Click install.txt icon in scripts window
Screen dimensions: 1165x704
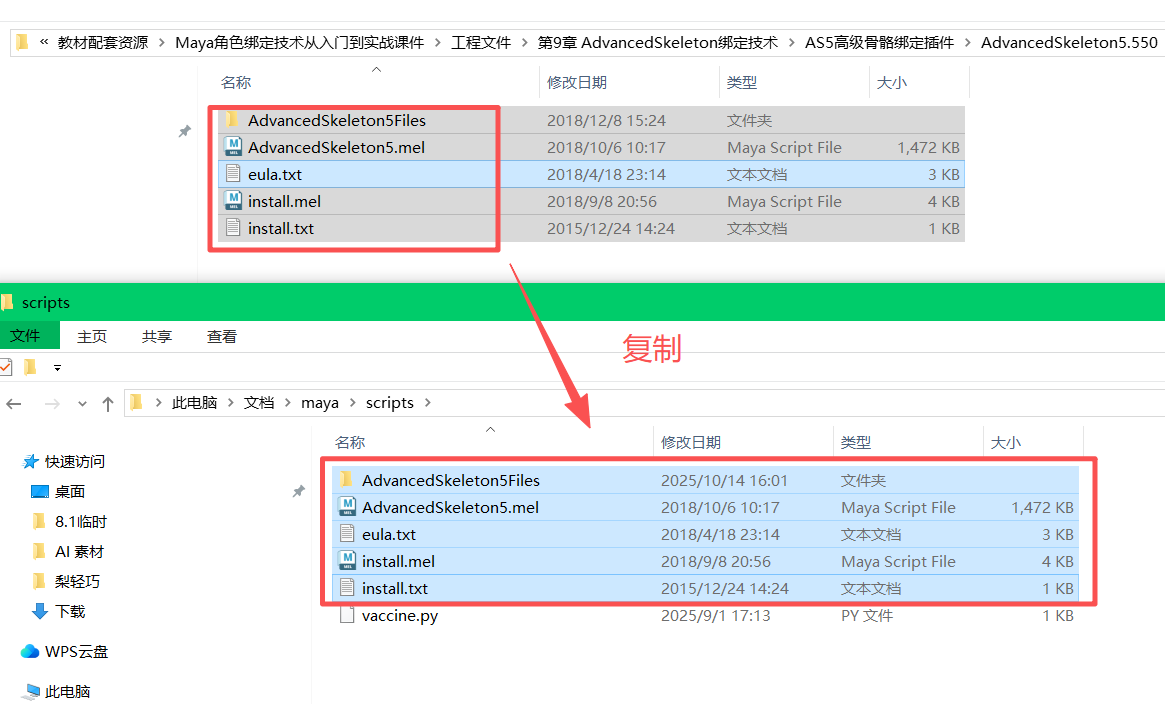click(x=347, y=588)
